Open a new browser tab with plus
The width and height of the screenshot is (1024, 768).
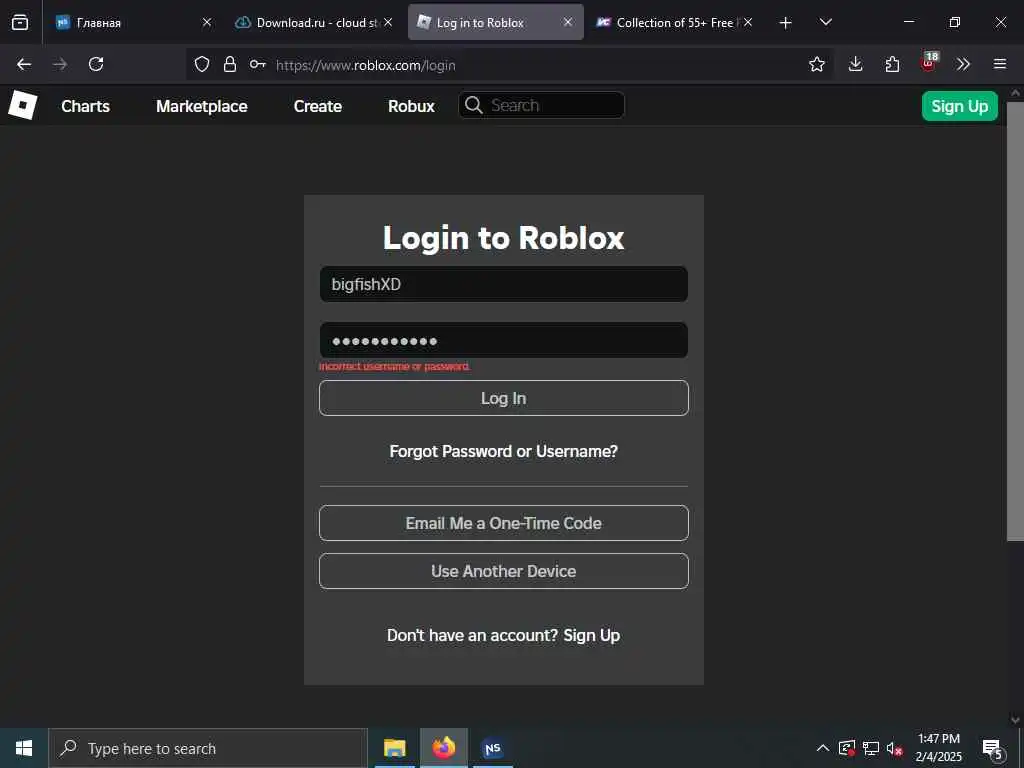(x=786, y=23)
